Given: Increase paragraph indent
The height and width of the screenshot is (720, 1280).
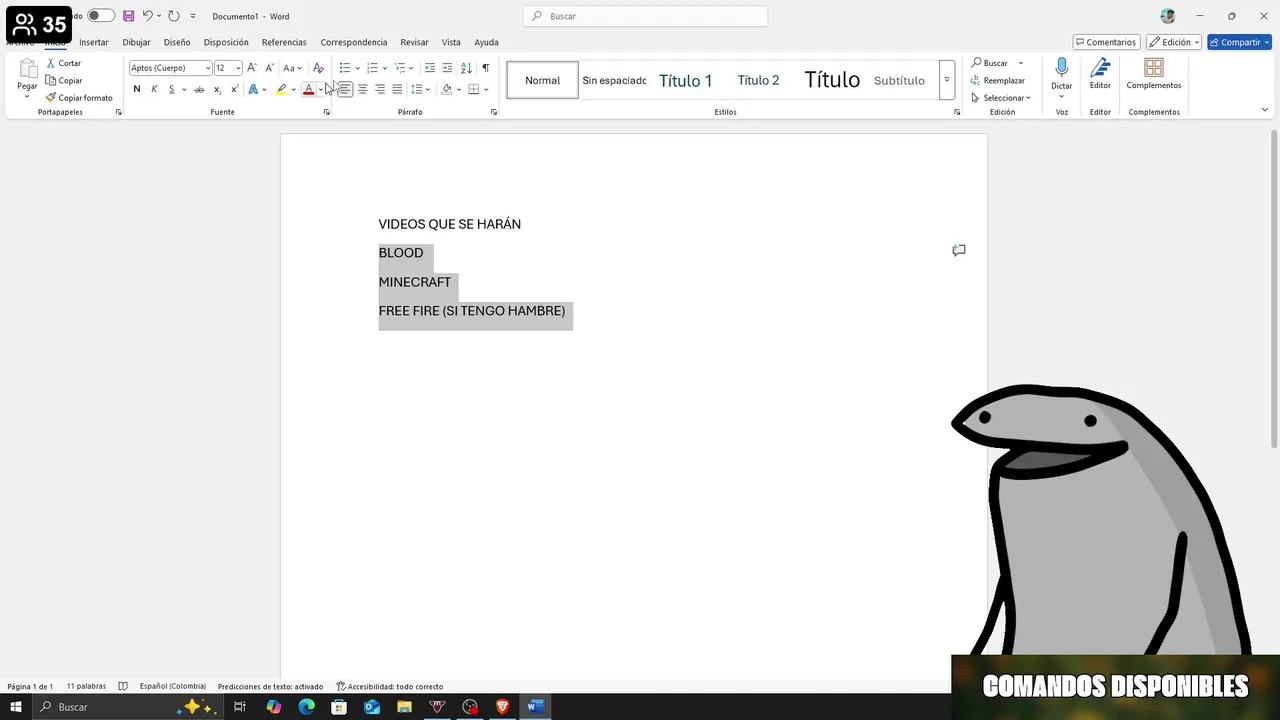Looking at the screenshot, I should tap(447, 68).
